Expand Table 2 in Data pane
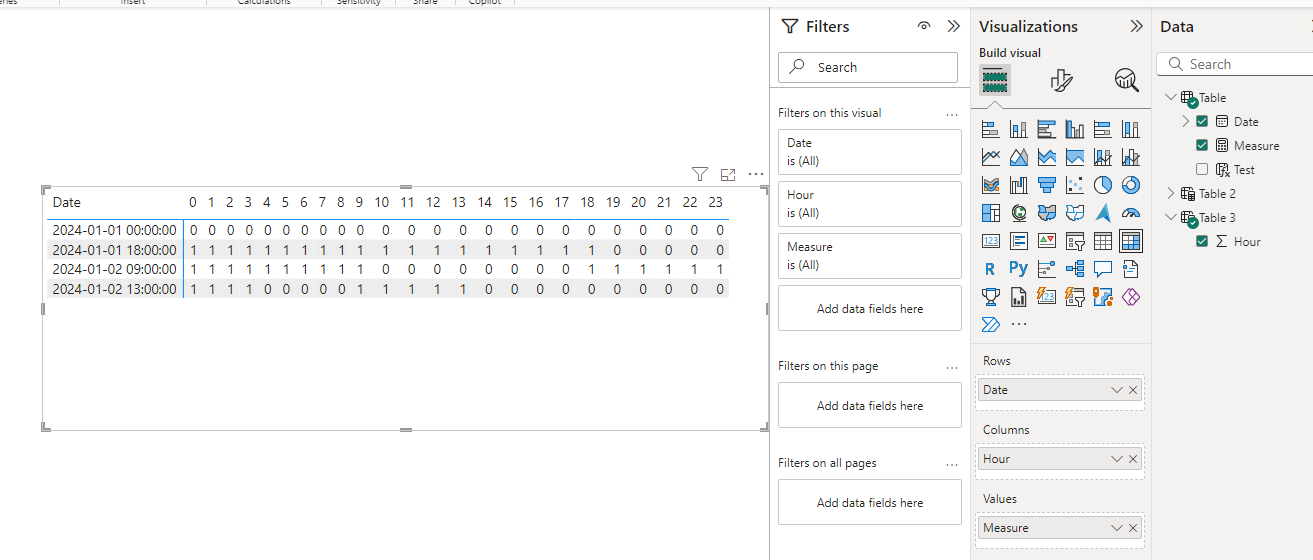1313x560 pixels. 1171,193
